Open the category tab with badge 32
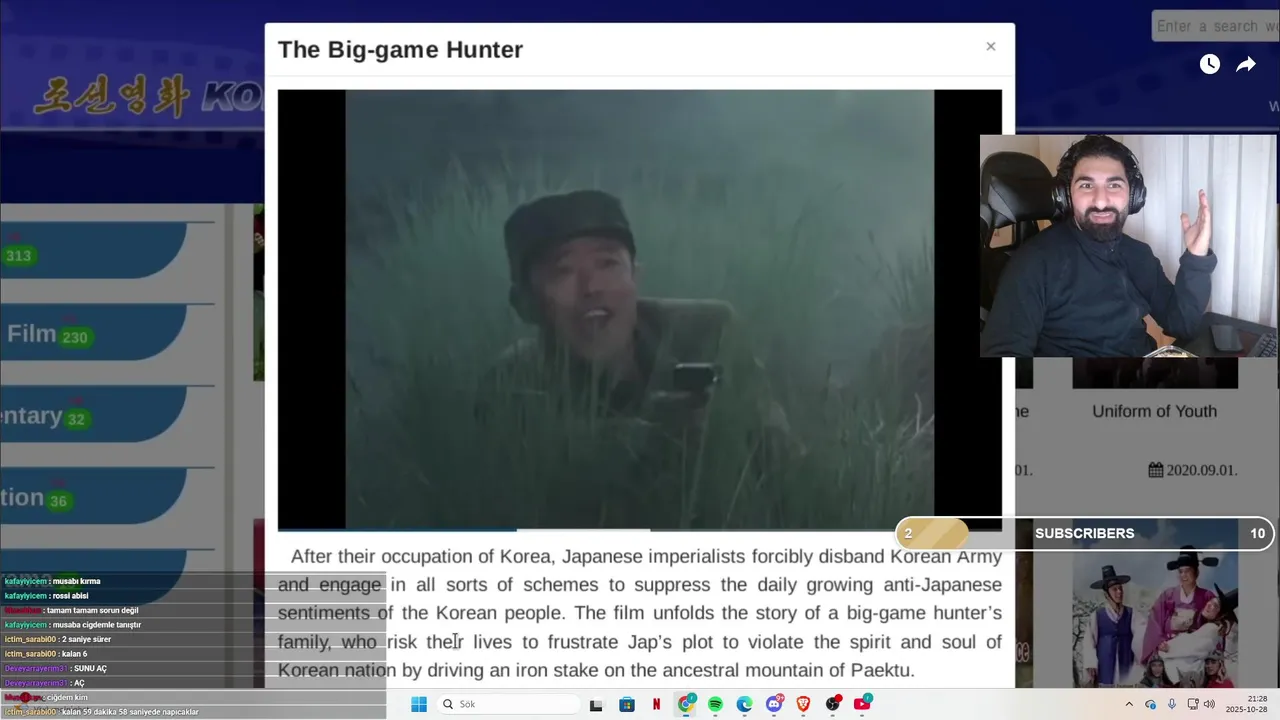This screenshot has width=1280, height=720. [93, 416]
